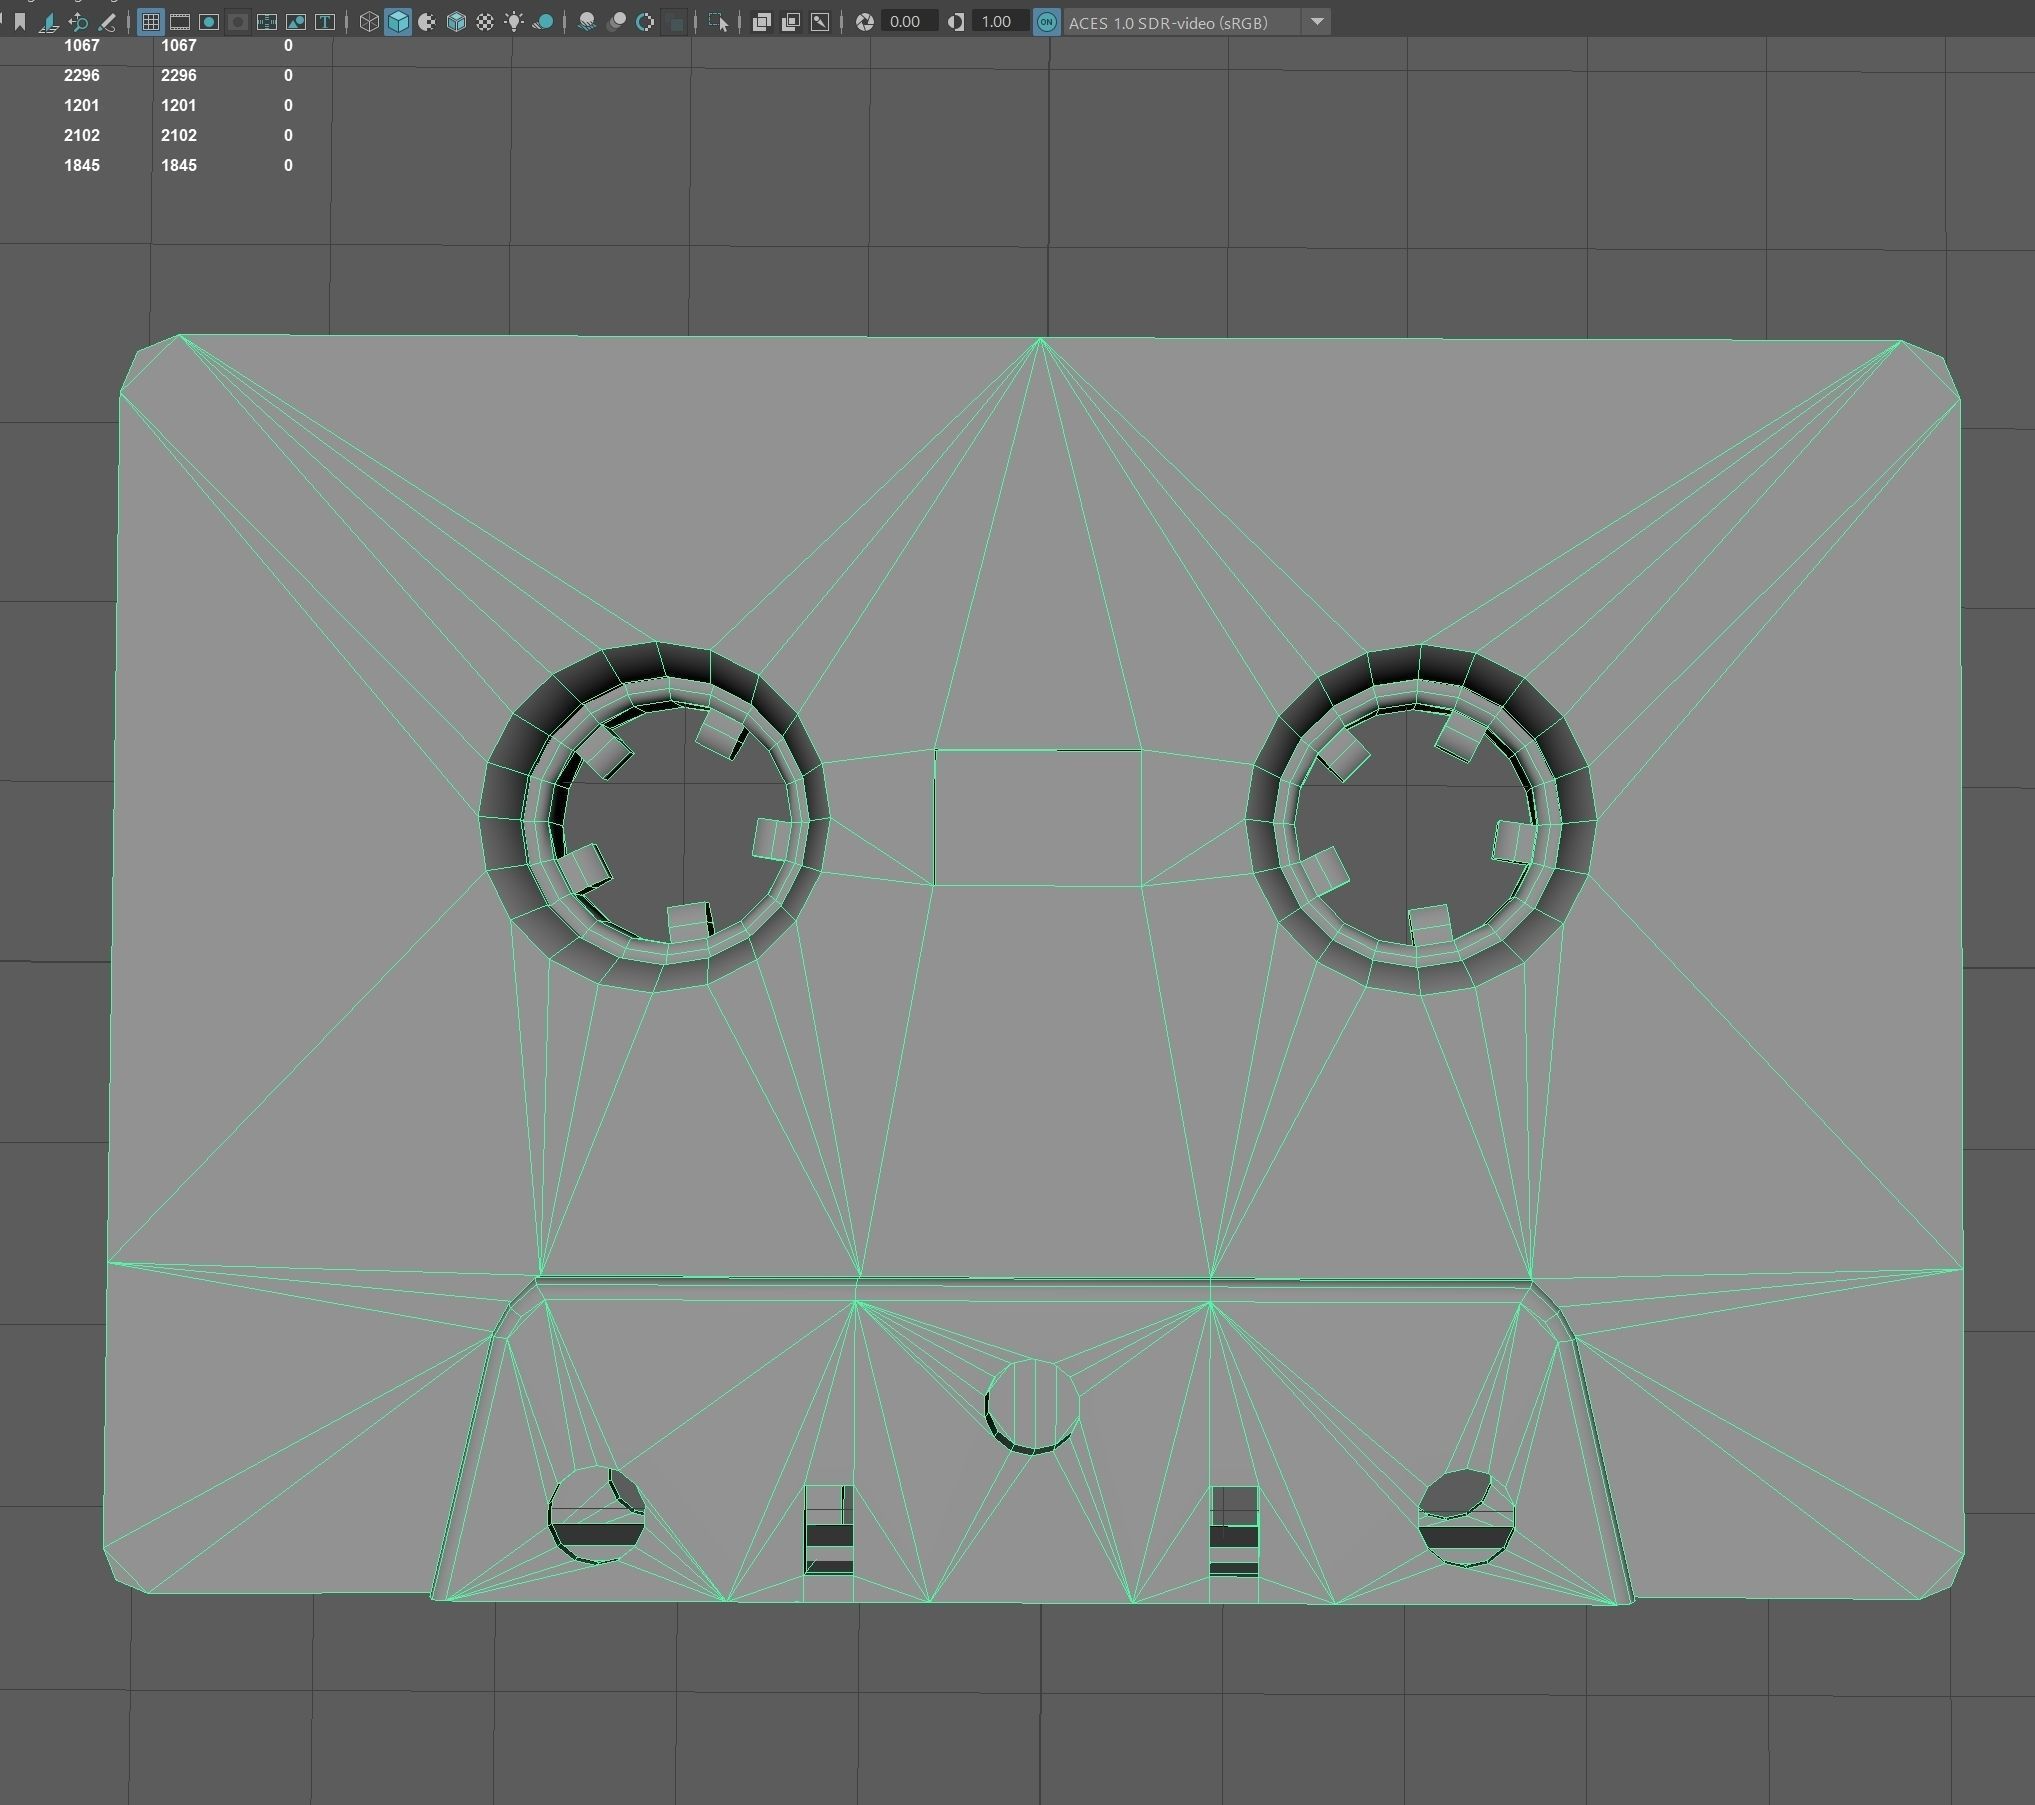Enable the 2D pan/zoom tool
Screen dimensions: 2035x1805
78,21
